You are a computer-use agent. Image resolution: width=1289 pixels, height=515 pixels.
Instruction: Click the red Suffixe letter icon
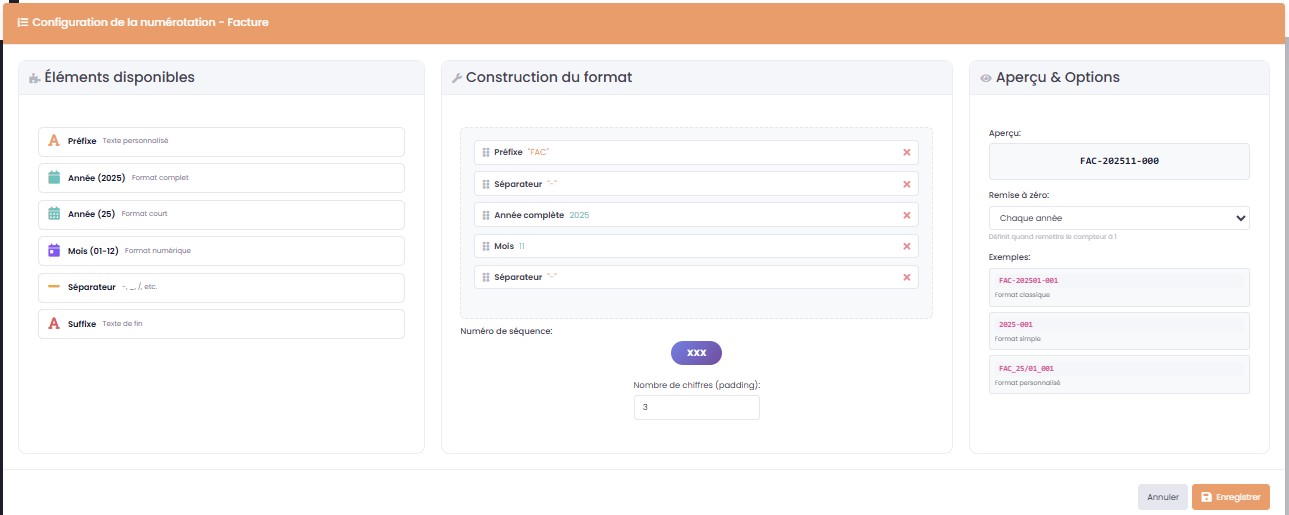[54, 324]
